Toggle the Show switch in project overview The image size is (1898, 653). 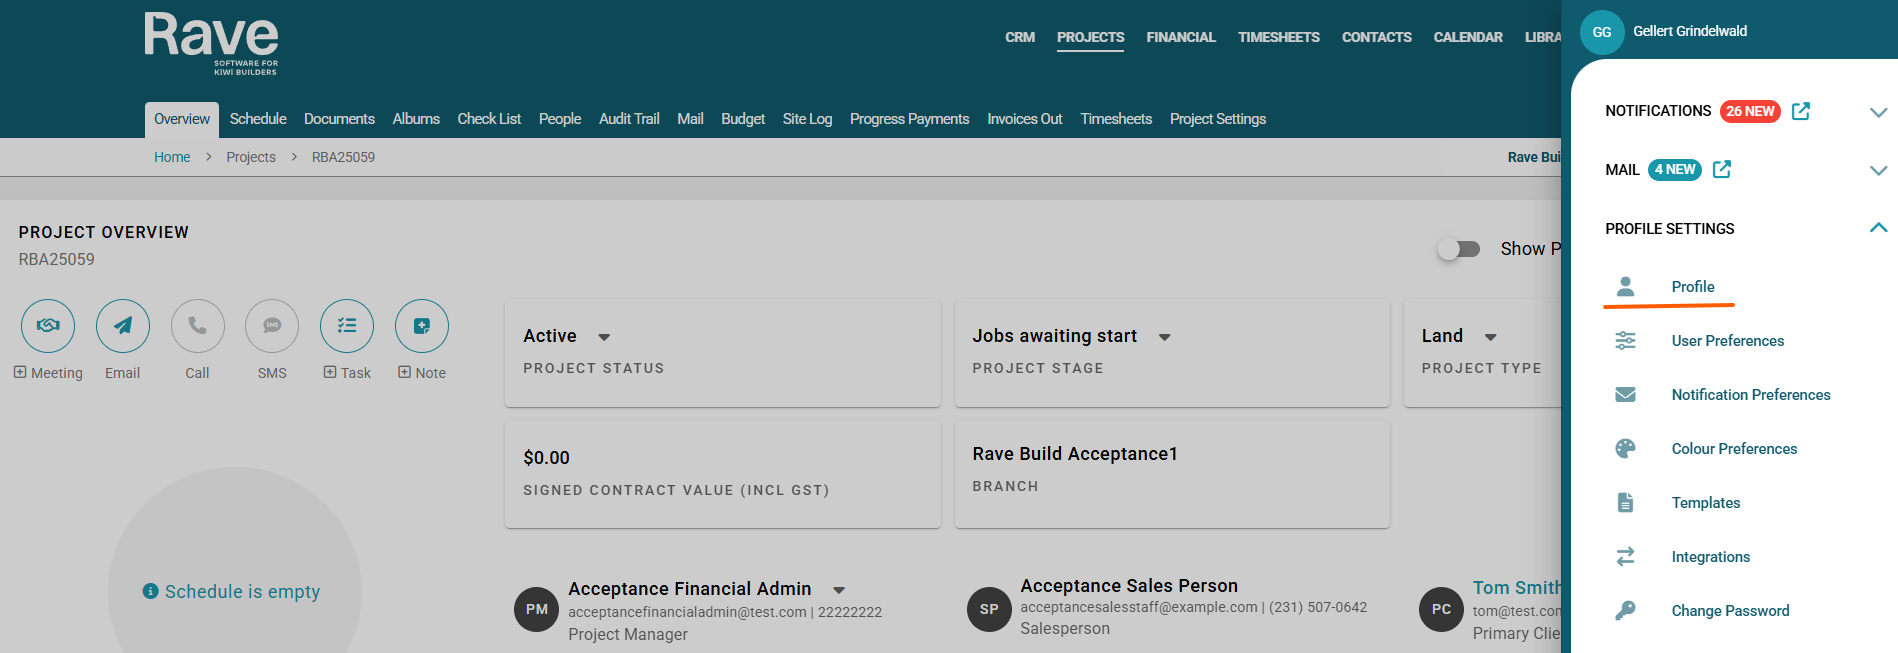click(1459, 249)
